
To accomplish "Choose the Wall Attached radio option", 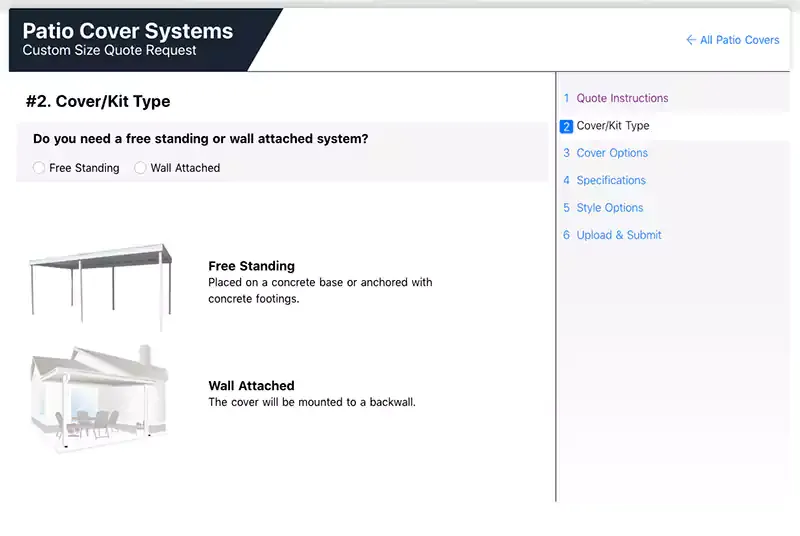I will pyautogui.click(x=140, y=168).
